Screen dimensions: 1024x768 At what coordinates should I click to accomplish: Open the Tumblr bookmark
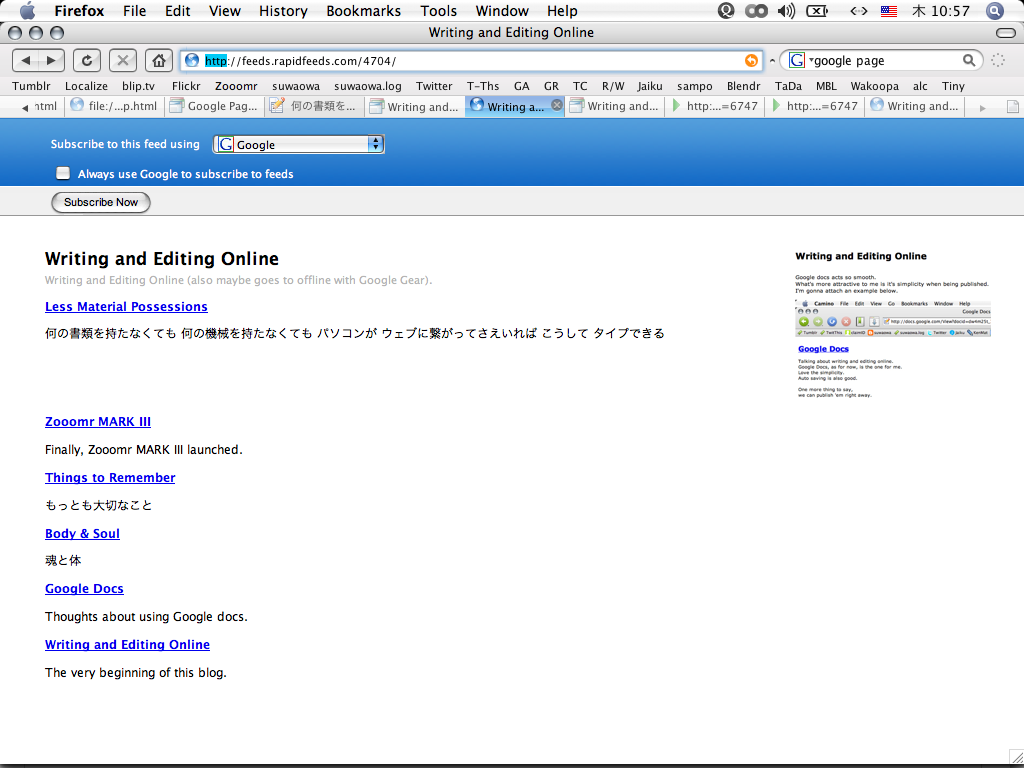tap(31, 86)
